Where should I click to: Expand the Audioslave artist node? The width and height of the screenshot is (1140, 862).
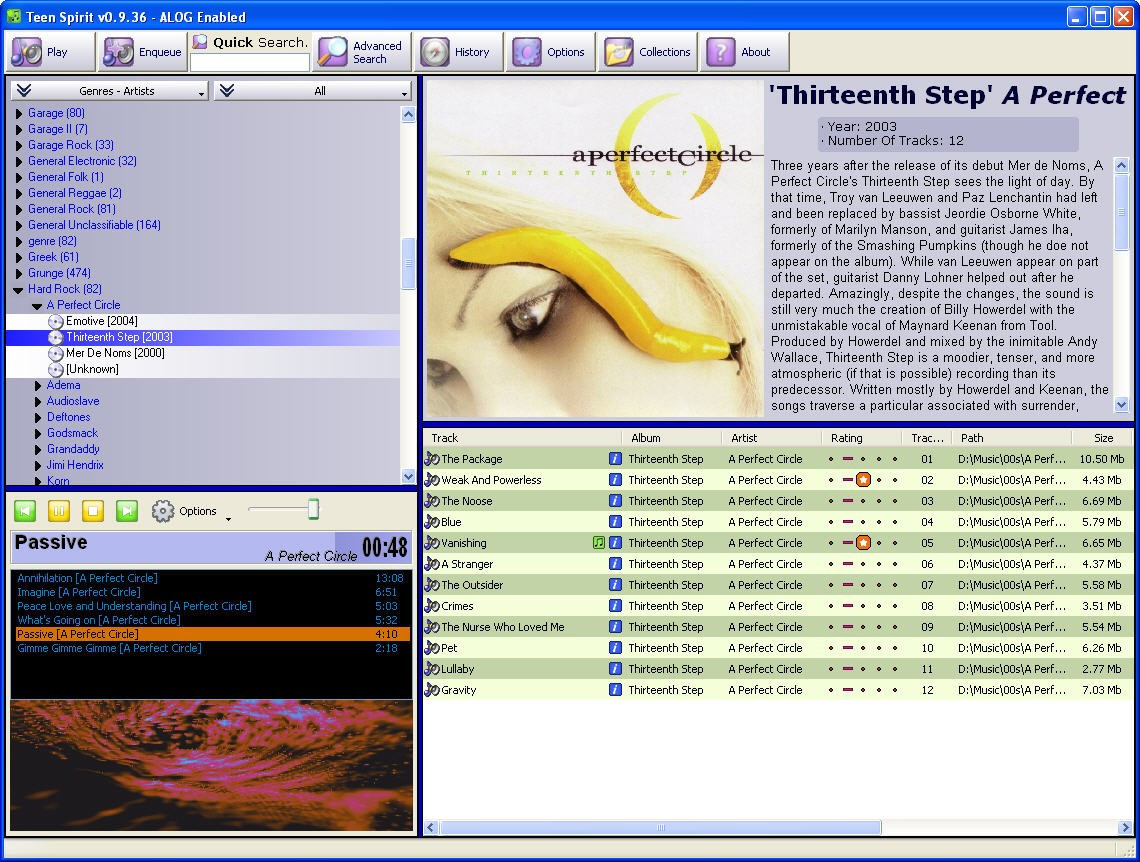pos(38,401)
